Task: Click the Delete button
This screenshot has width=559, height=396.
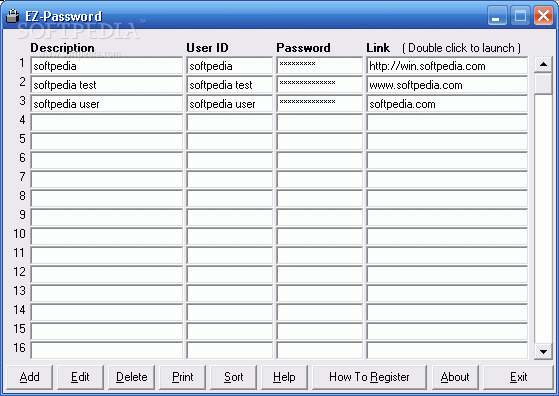Action: click(x=132, y=377)
